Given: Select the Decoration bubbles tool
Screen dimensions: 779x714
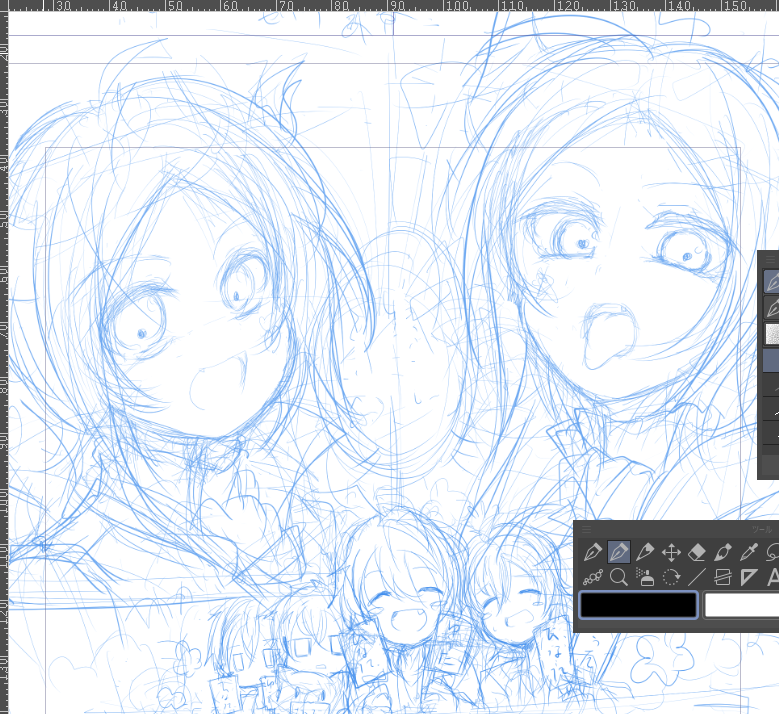Looking at the screenshot, I should coord(592,577).
